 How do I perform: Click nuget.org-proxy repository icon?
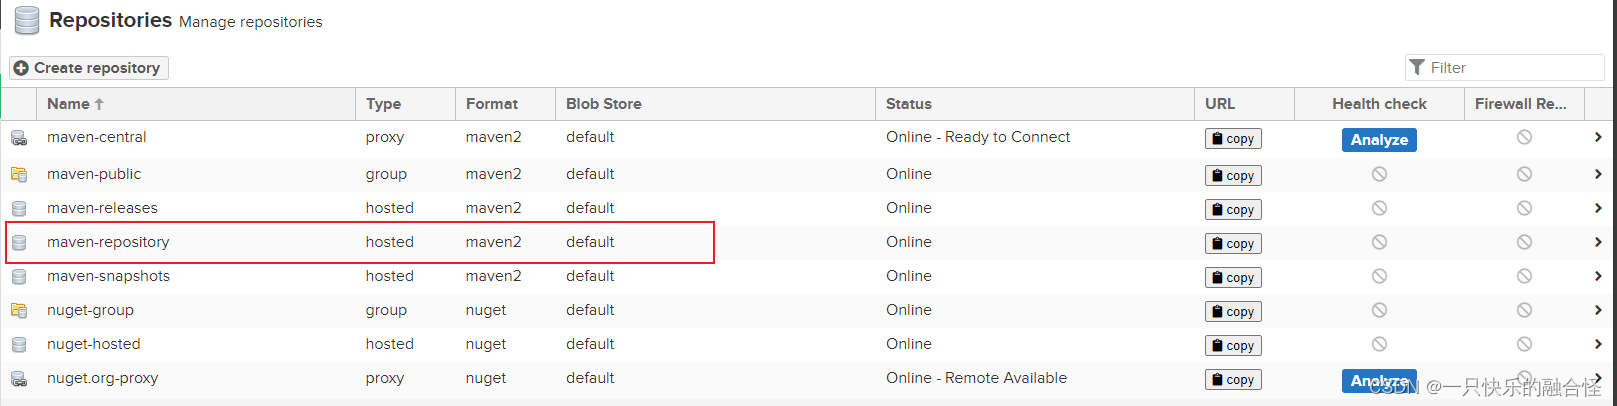19,379
